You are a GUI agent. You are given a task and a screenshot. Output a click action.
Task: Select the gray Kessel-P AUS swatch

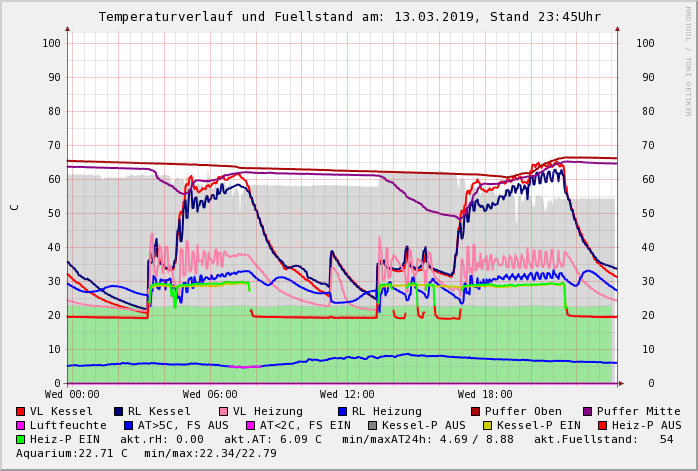coord(372,425)
